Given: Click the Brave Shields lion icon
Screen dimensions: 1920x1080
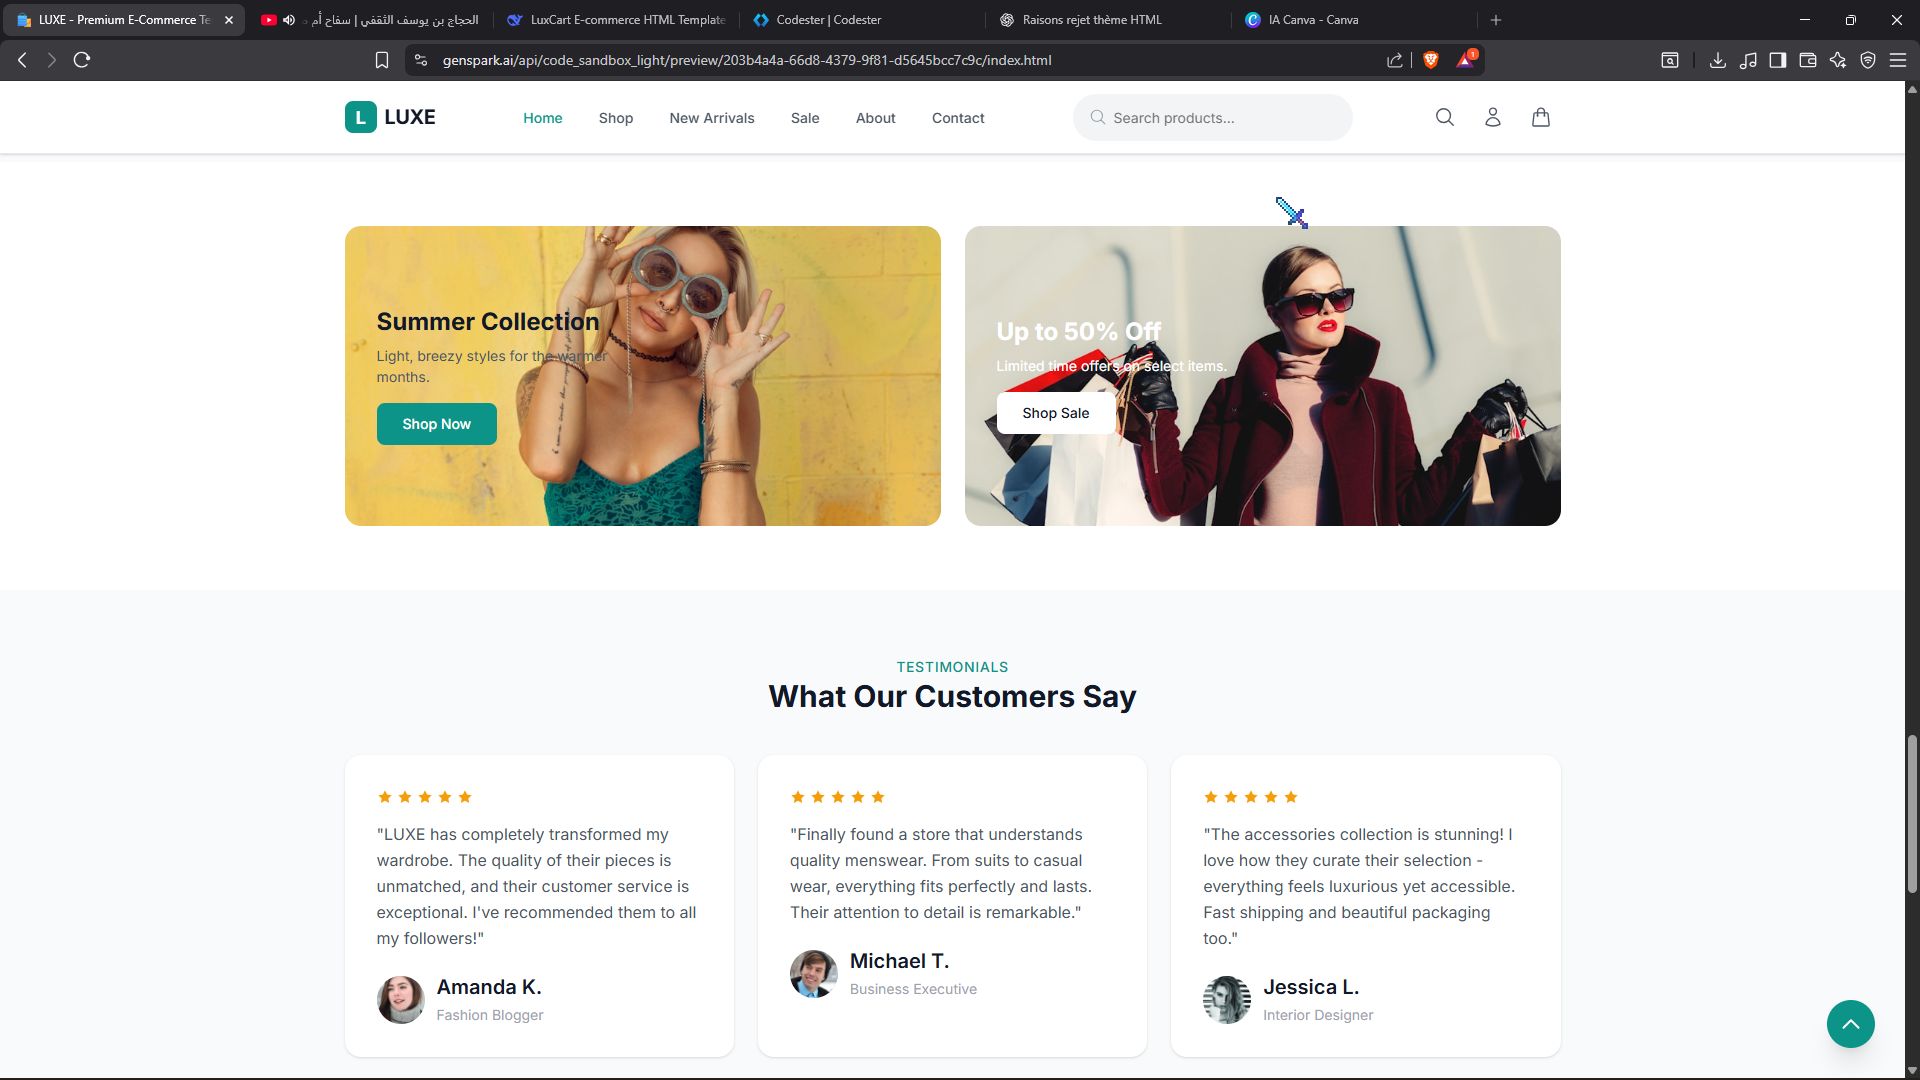Looking at the screenshot, I should [1430, 60].
